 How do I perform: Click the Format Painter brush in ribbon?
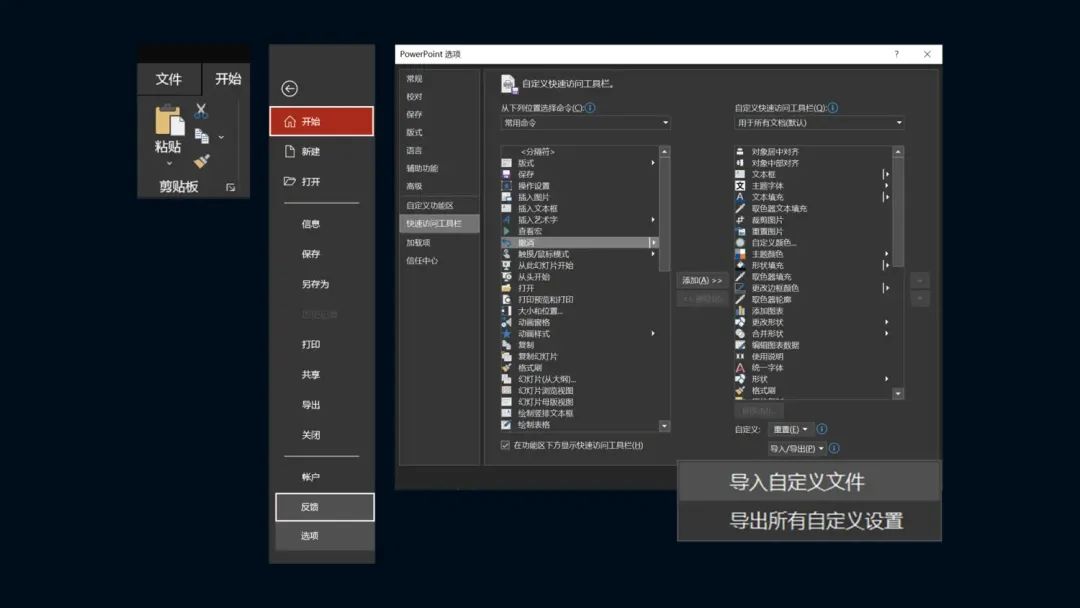tap(201, 161)
